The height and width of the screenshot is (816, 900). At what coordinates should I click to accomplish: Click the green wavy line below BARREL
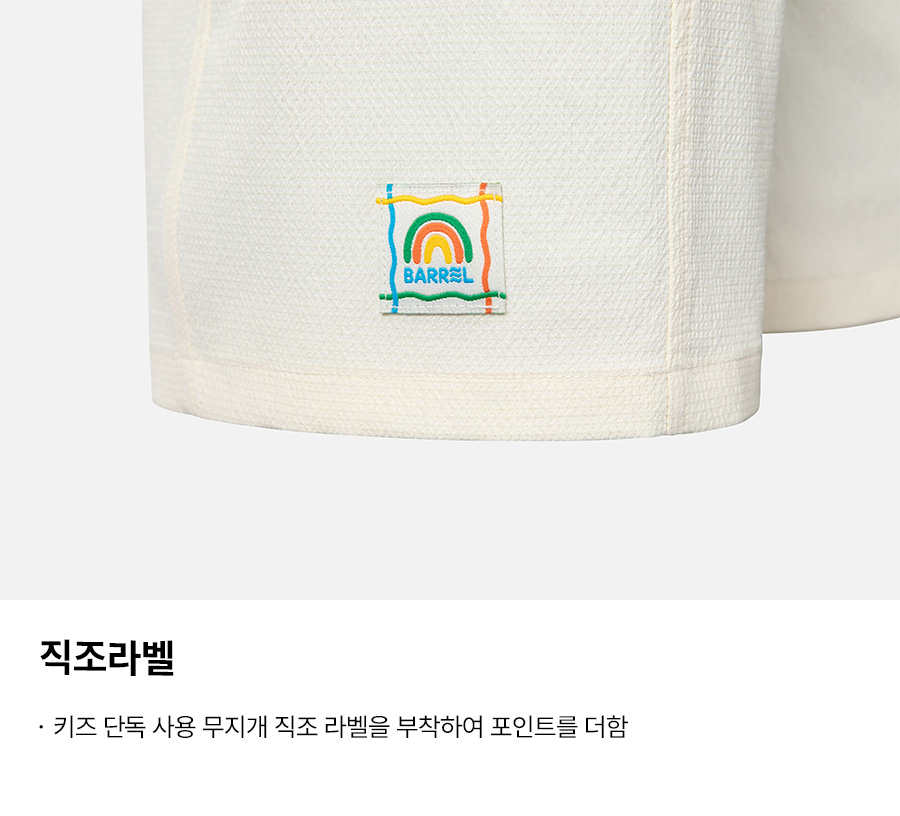pyautogui.click(x=442, y=296)
